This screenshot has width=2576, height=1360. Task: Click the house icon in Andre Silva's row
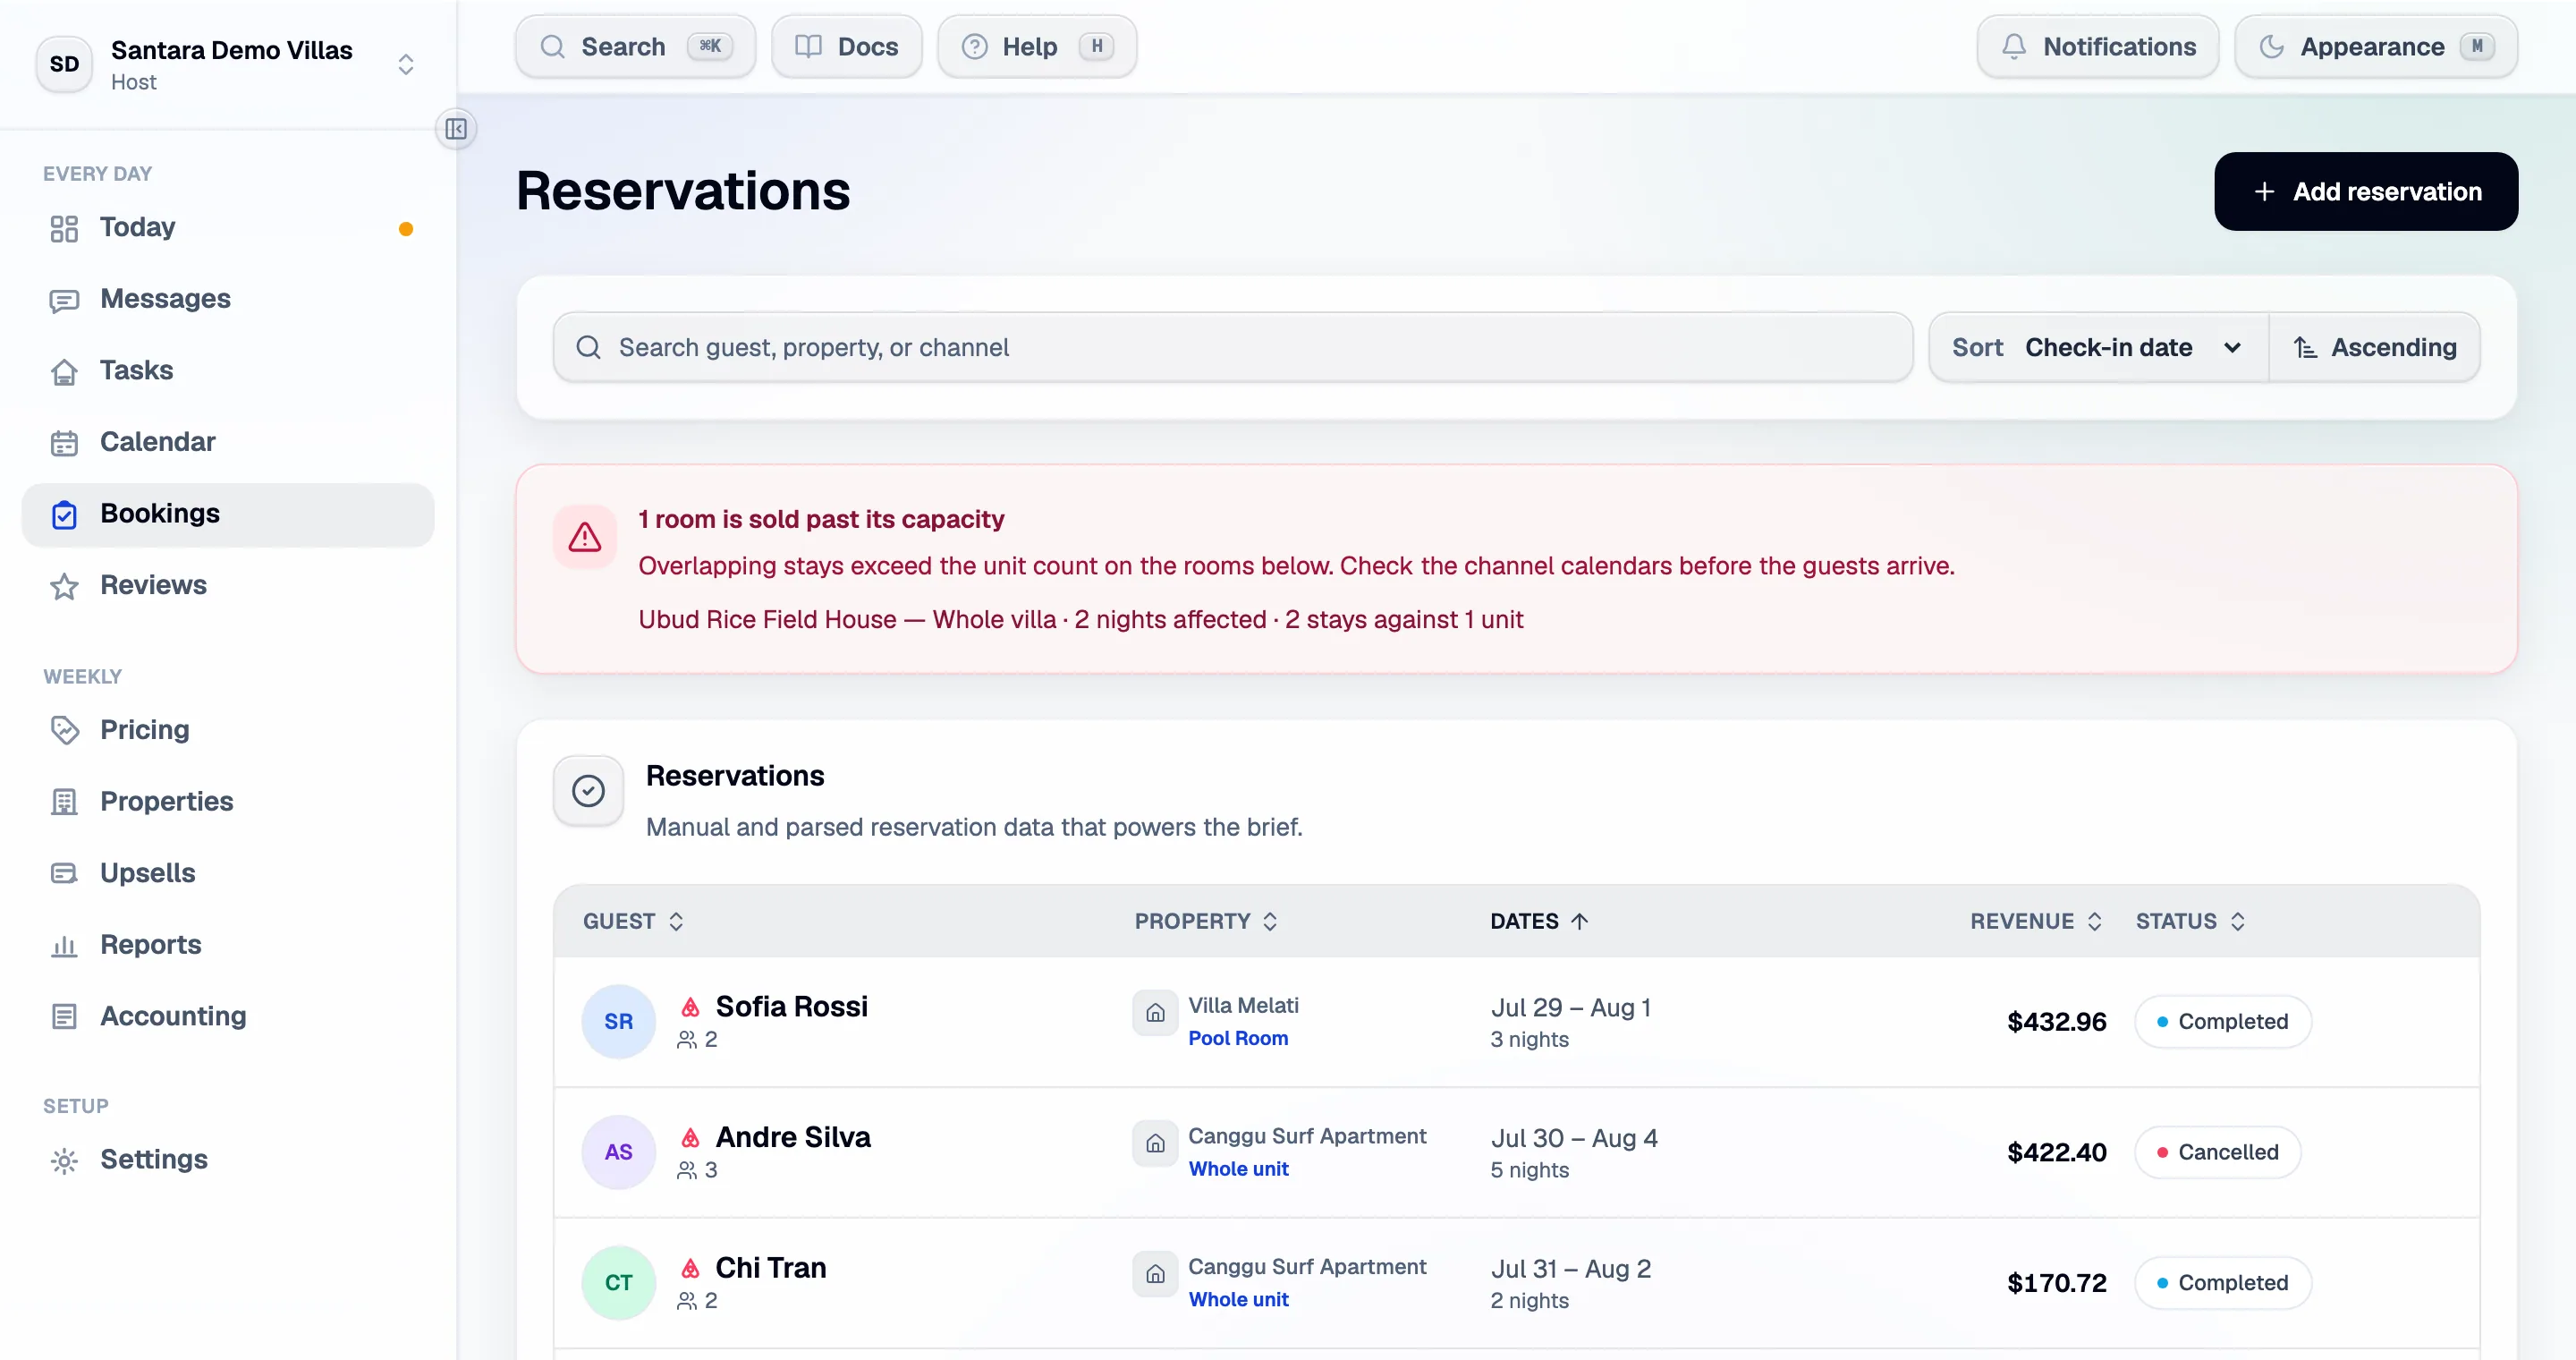[x=1155, y=1143]
